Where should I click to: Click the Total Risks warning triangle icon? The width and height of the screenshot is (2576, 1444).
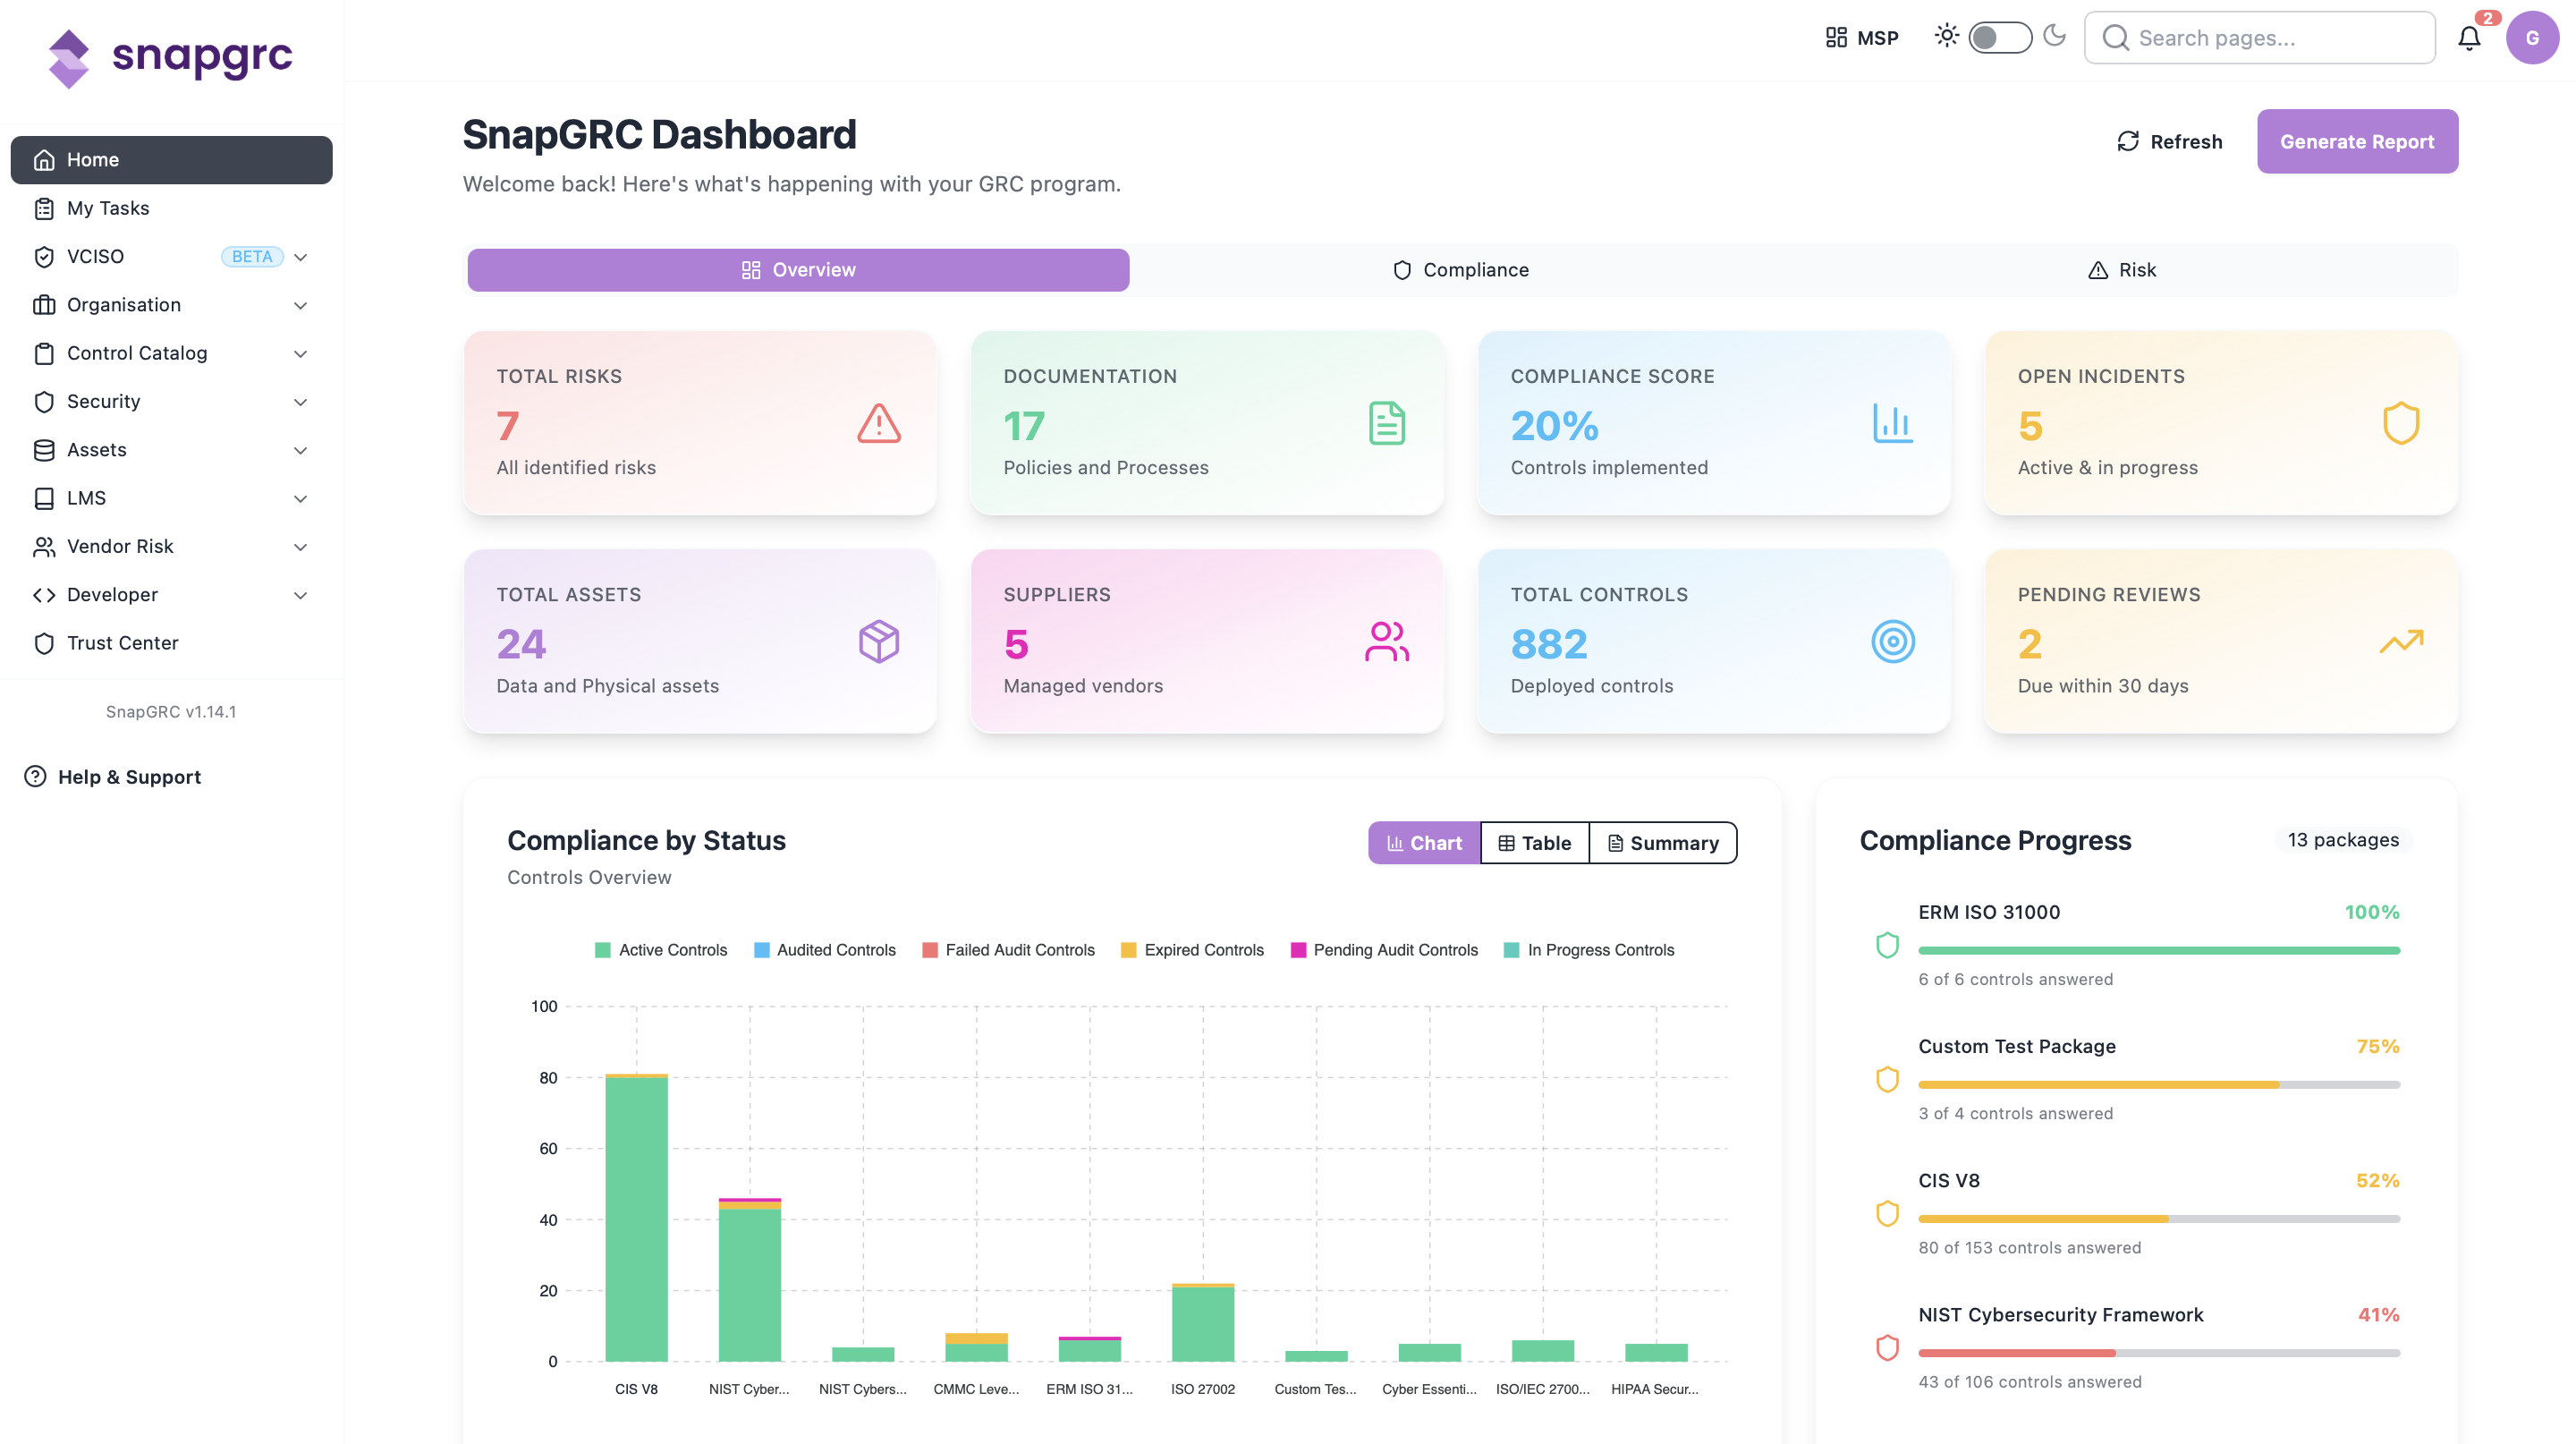[879, 423]
